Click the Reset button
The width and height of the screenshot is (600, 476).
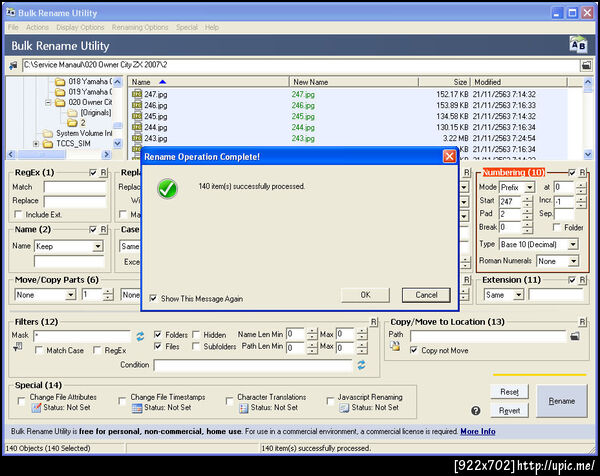click(509, 392)
